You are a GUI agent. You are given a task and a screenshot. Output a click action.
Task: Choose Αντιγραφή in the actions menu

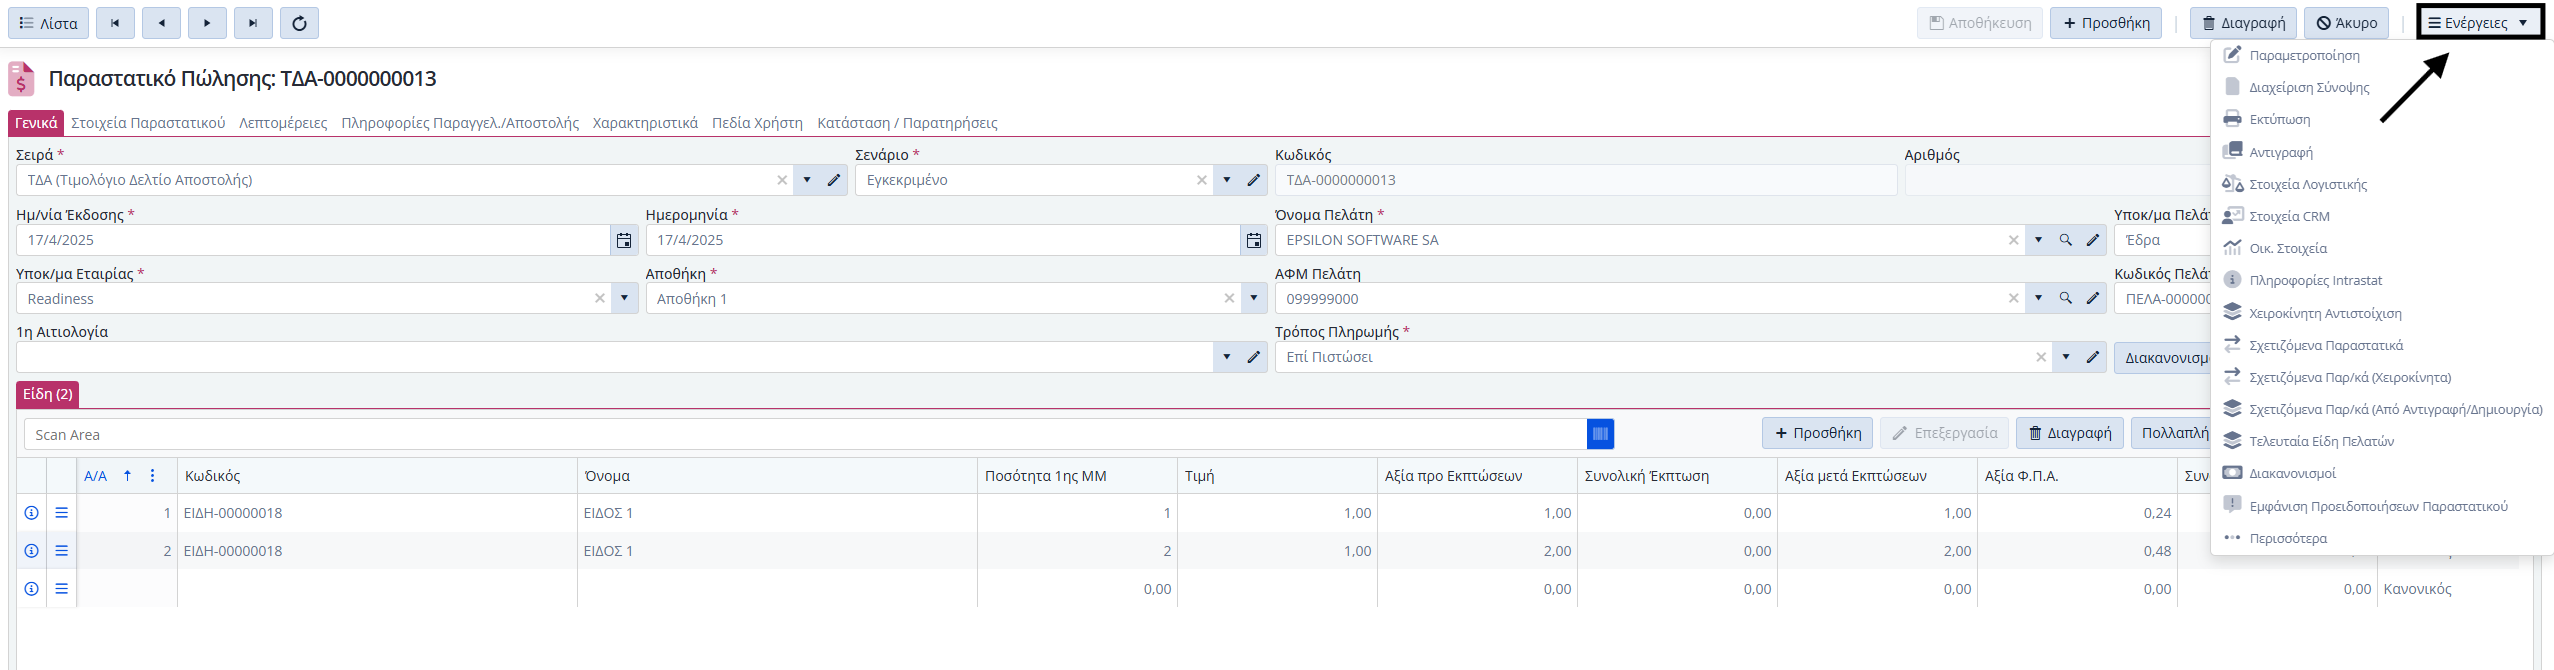click(2280, 152)
